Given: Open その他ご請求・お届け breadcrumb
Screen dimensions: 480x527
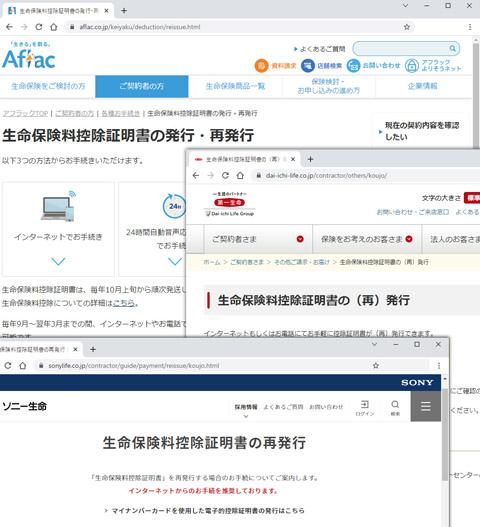Looking at the screenshot, I should point(302,262).
